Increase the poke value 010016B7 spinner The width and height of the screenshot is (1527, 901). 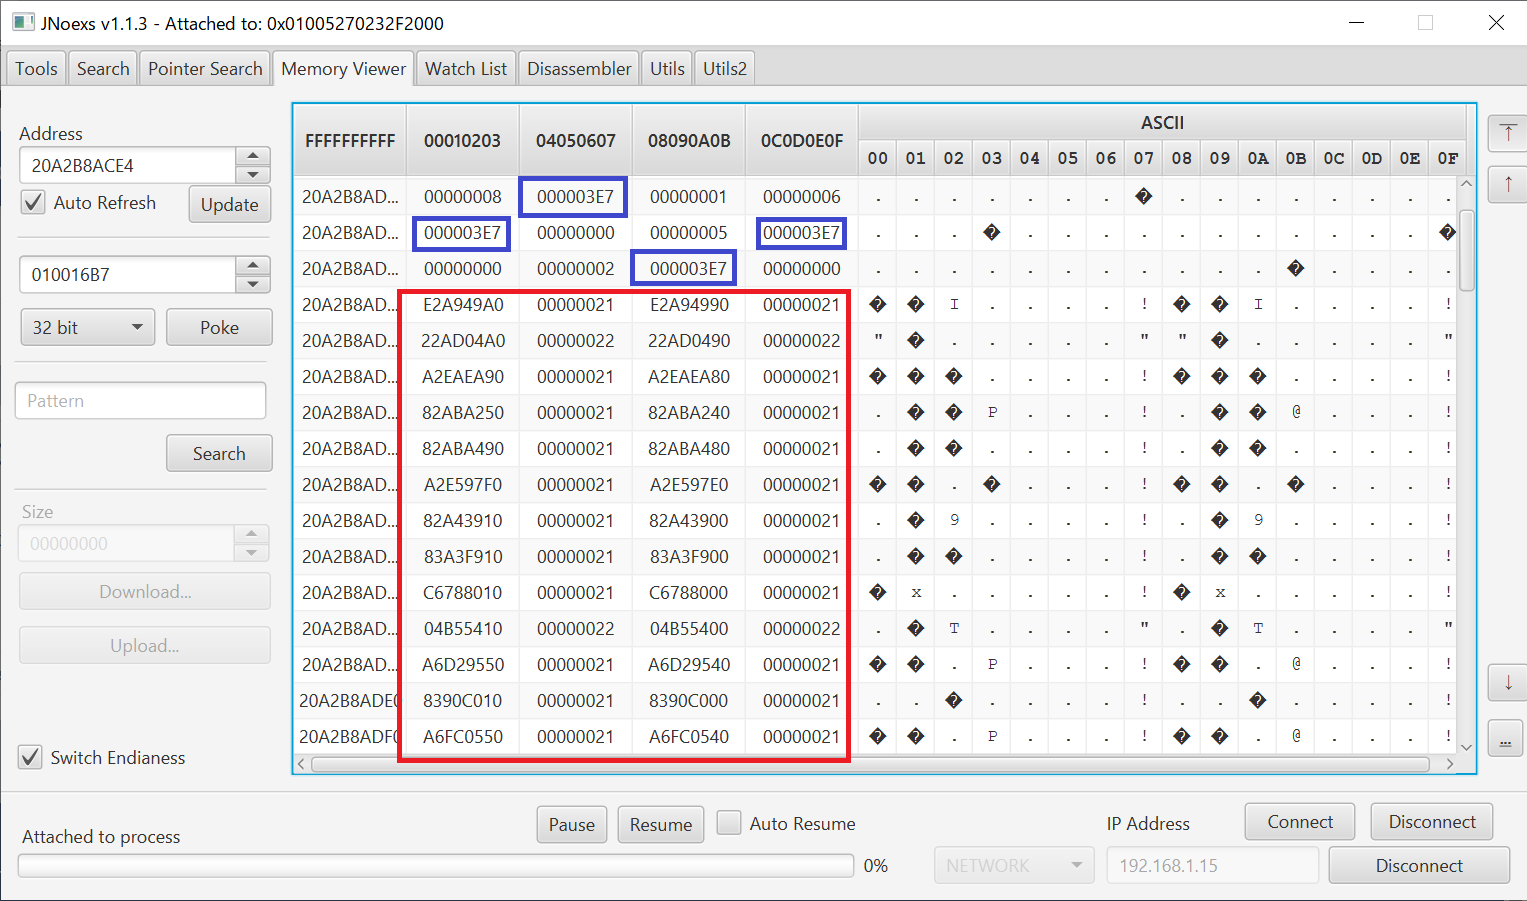coord(253,265)
